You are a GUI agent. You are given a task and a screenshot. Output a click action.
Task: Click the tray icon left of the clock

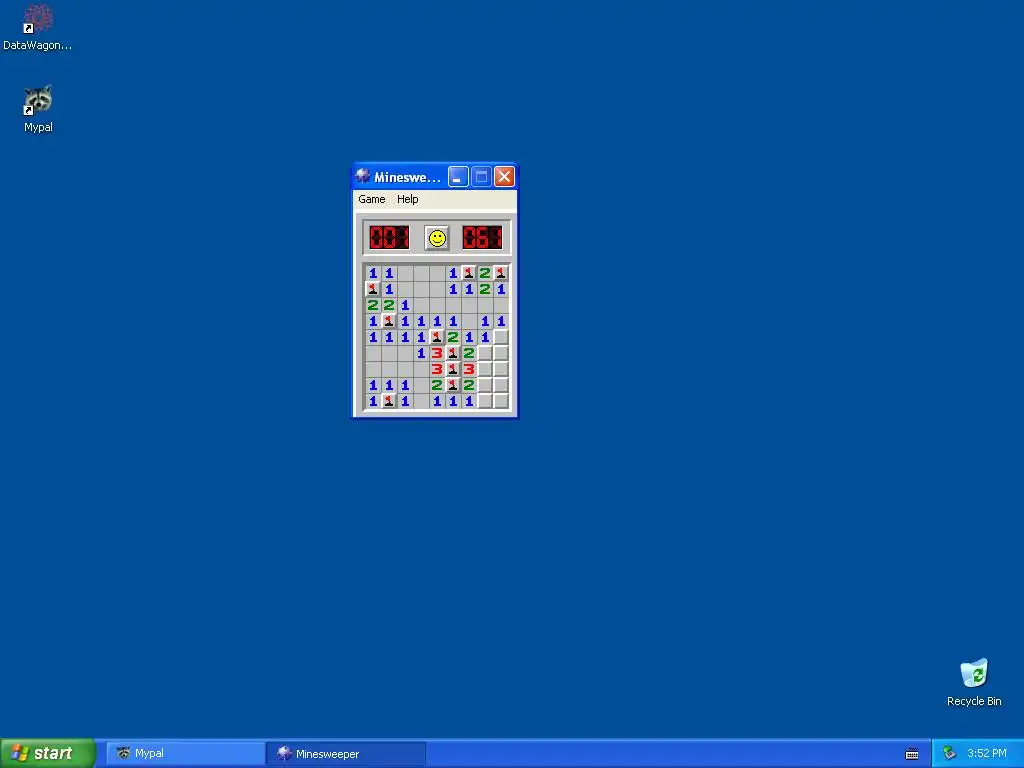(x=949, y=753)
